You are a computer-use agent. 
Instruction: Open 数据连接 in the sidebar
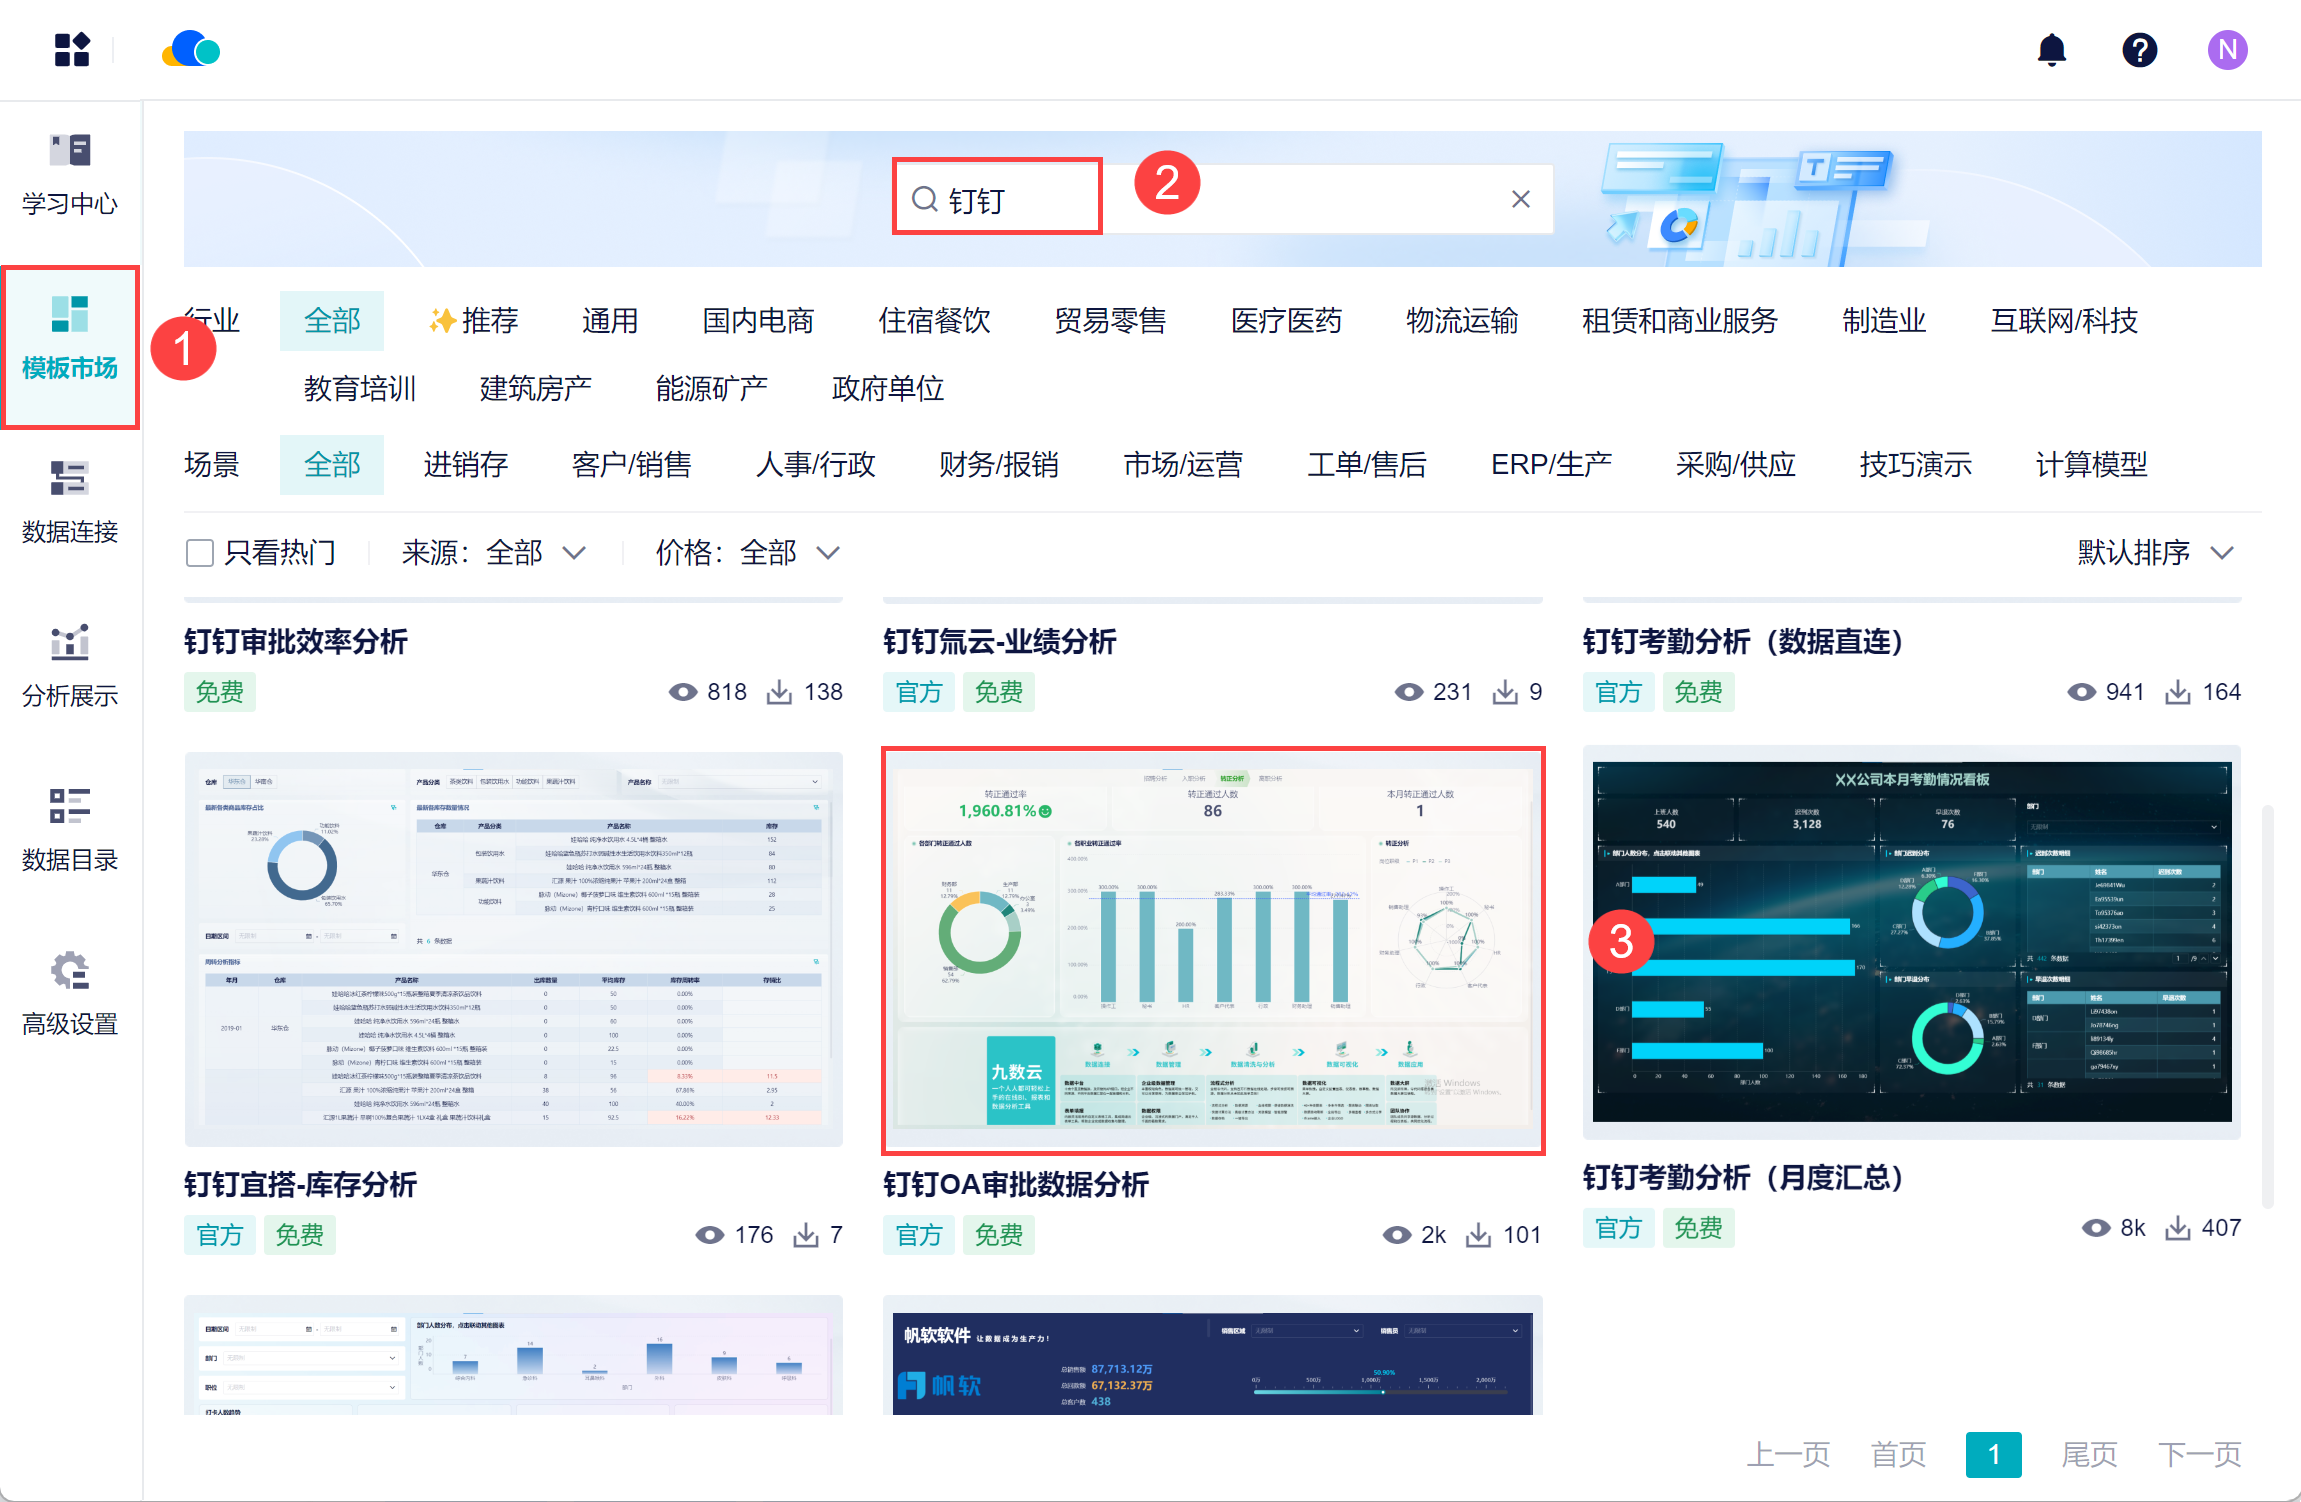(x=70, y=503)
